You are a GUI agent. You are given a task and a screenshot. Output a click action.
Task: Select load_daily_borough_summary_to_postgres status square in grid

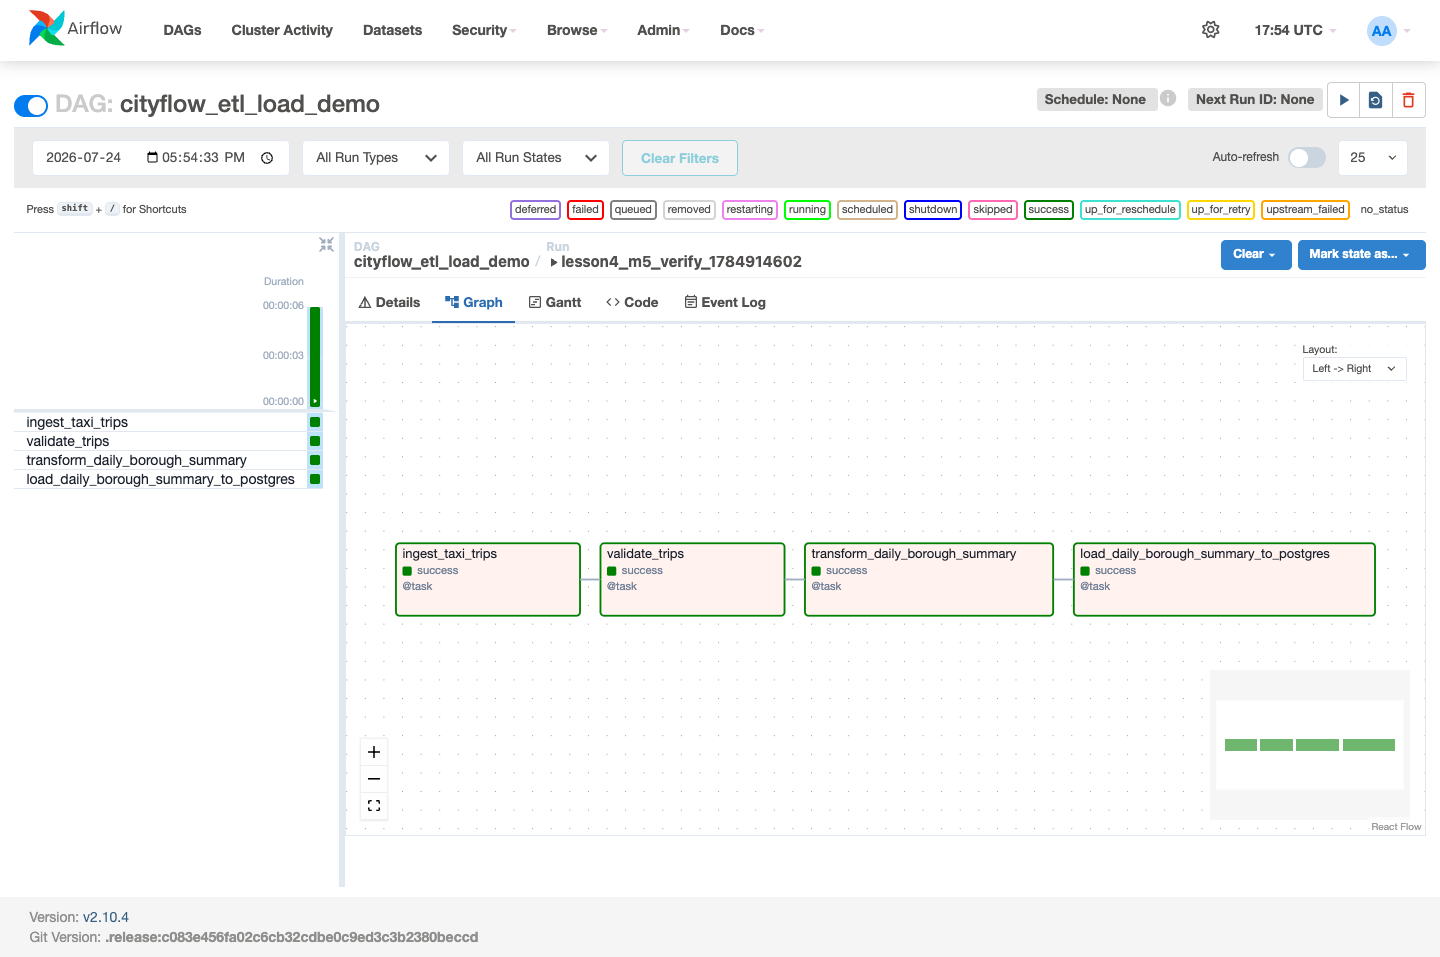pos(315,479)
